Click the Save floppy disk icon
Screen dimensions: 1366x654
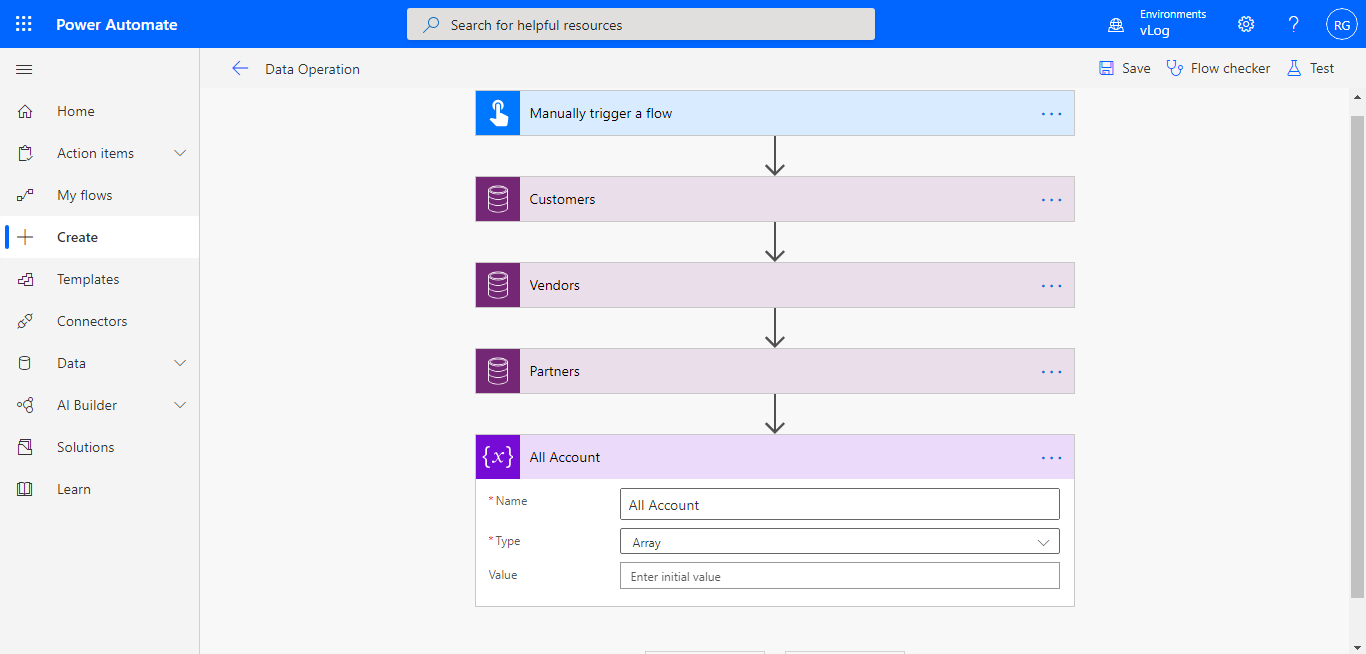pos(1106,68)
